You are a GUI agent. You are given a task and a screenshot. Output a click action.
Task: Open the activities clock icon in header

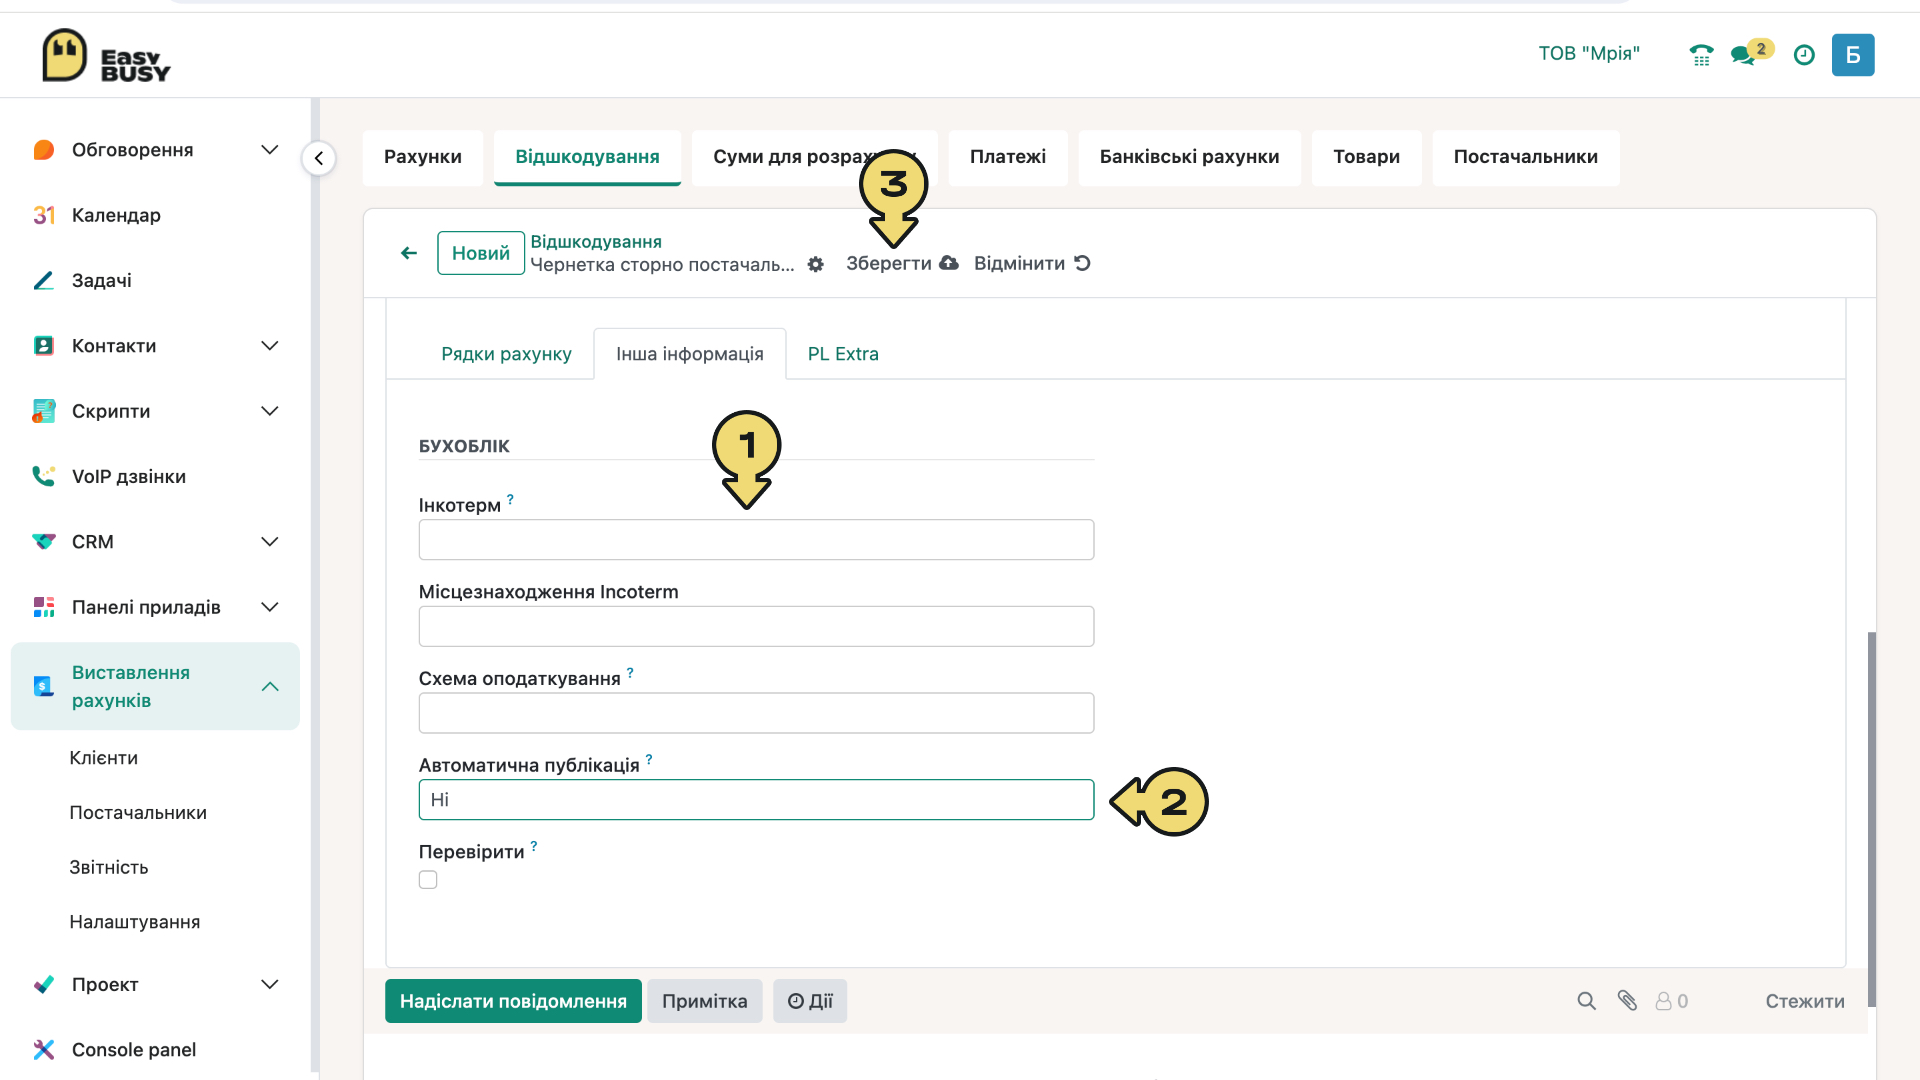coord(1804,55)
